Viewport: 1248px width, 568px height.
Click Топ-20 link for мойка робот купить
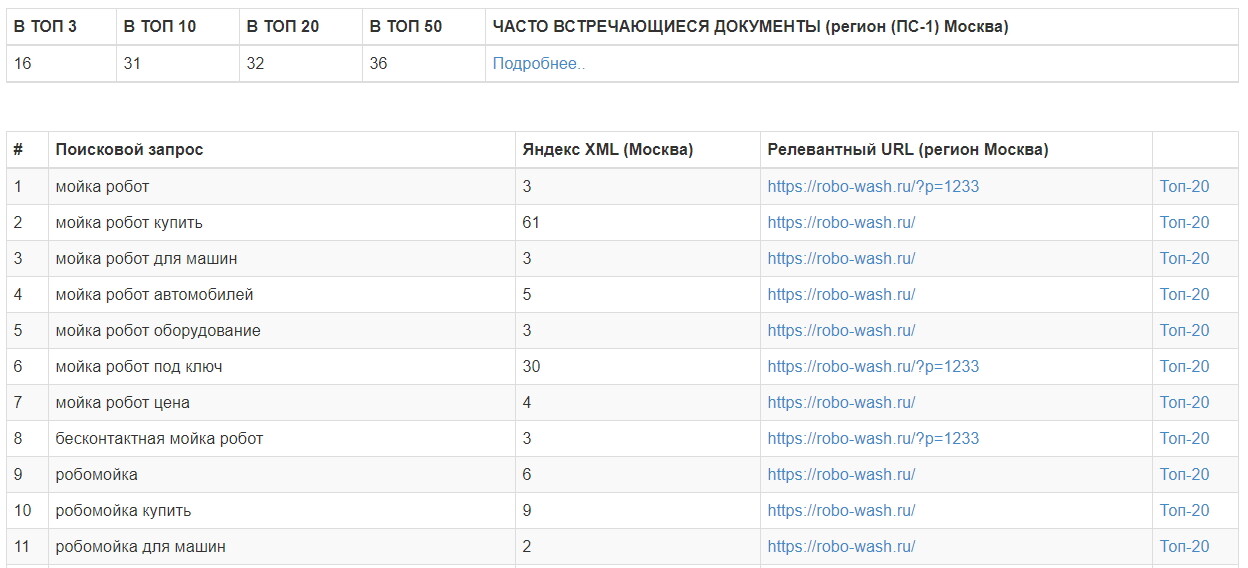1184,222
